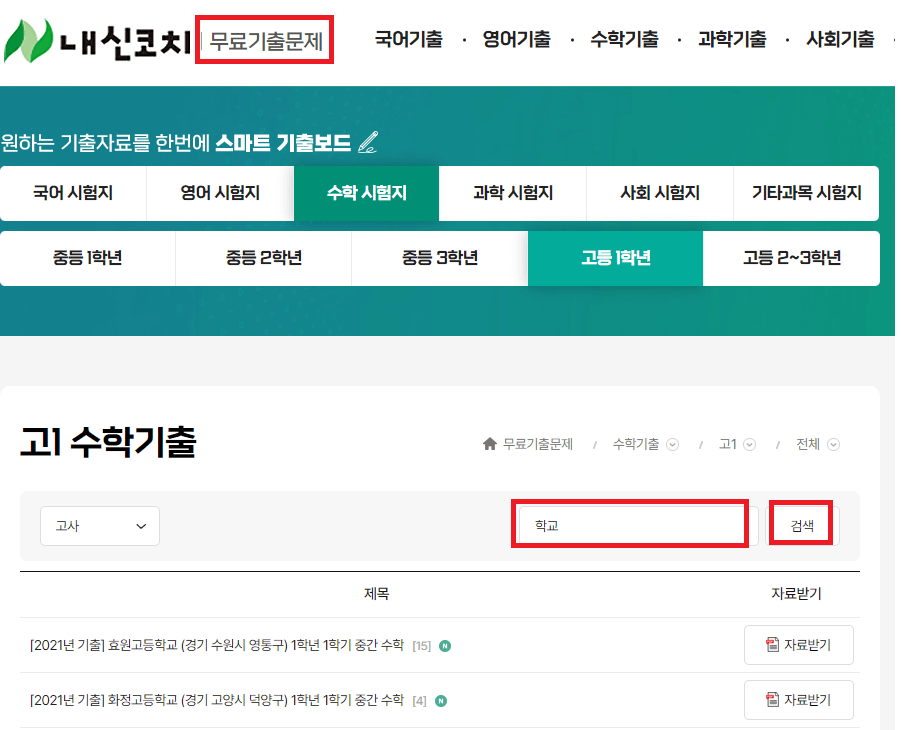The height and width of the screenshot is (730, 901).
Task: Select the 수학 시험지 tab
Action: pos(365,193)
